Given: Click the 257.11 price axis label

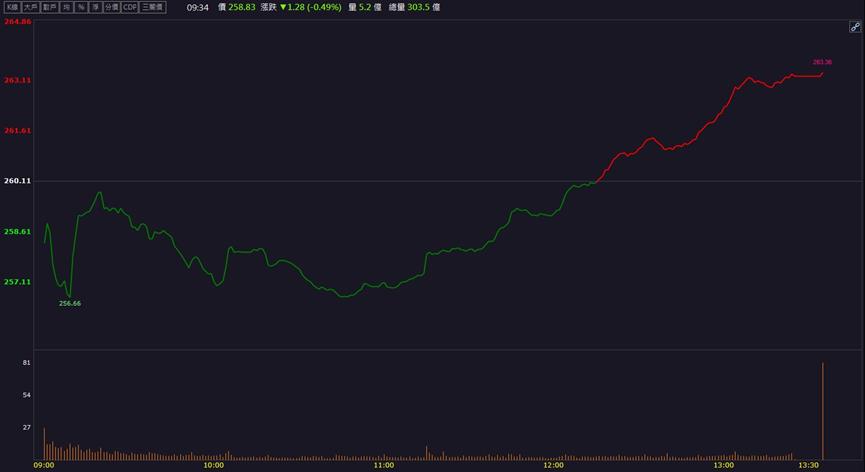Looking at the screenshot, I should point(18,282).
